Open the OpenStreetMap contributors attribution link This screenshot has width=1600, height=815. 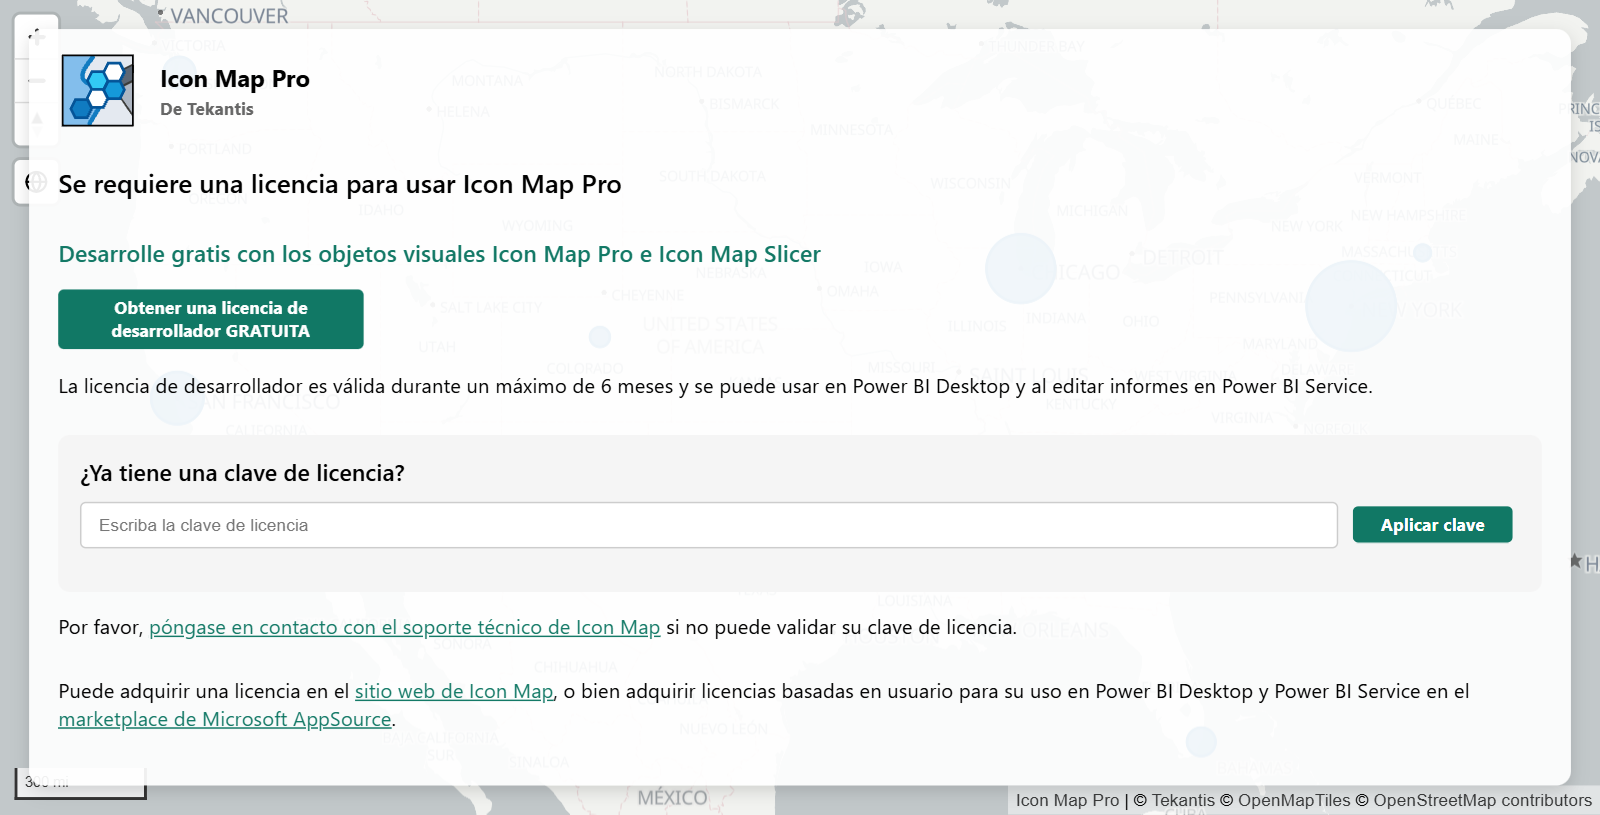point(1482,800)
